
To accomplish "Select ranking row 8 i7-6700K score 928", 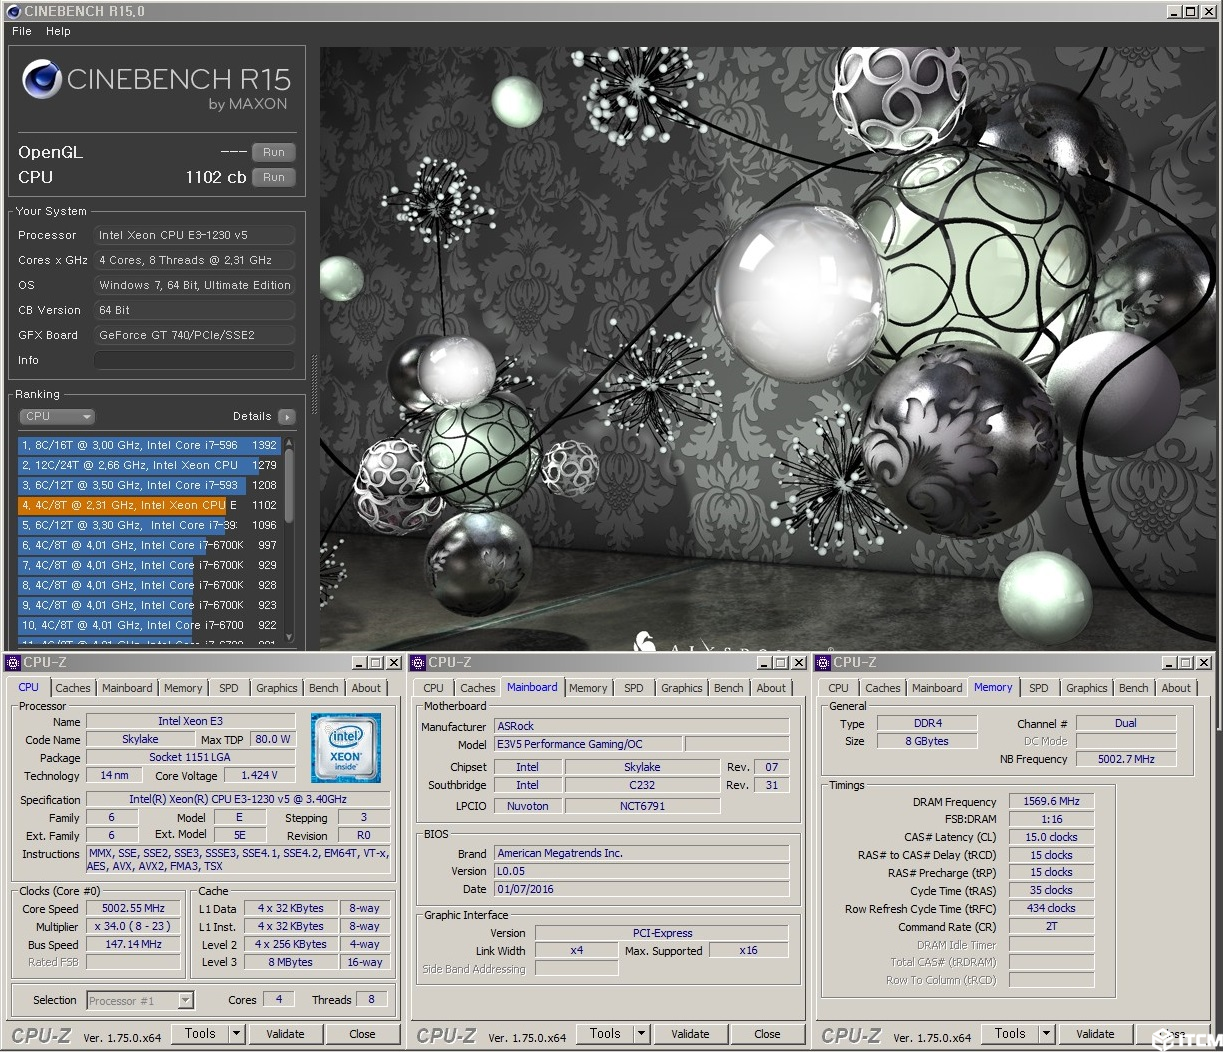I will coord(149,585).
